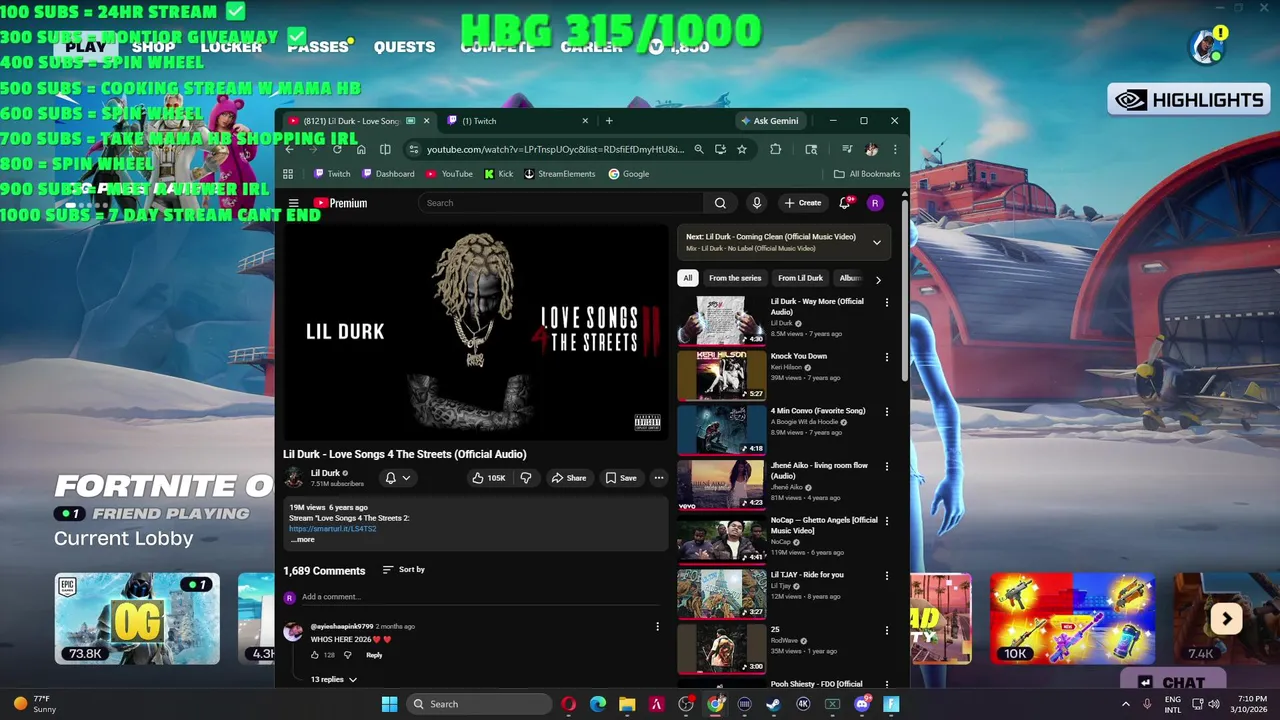Show hidden system tray icons
The image size is (1280, 720).
click(1125, 704)
